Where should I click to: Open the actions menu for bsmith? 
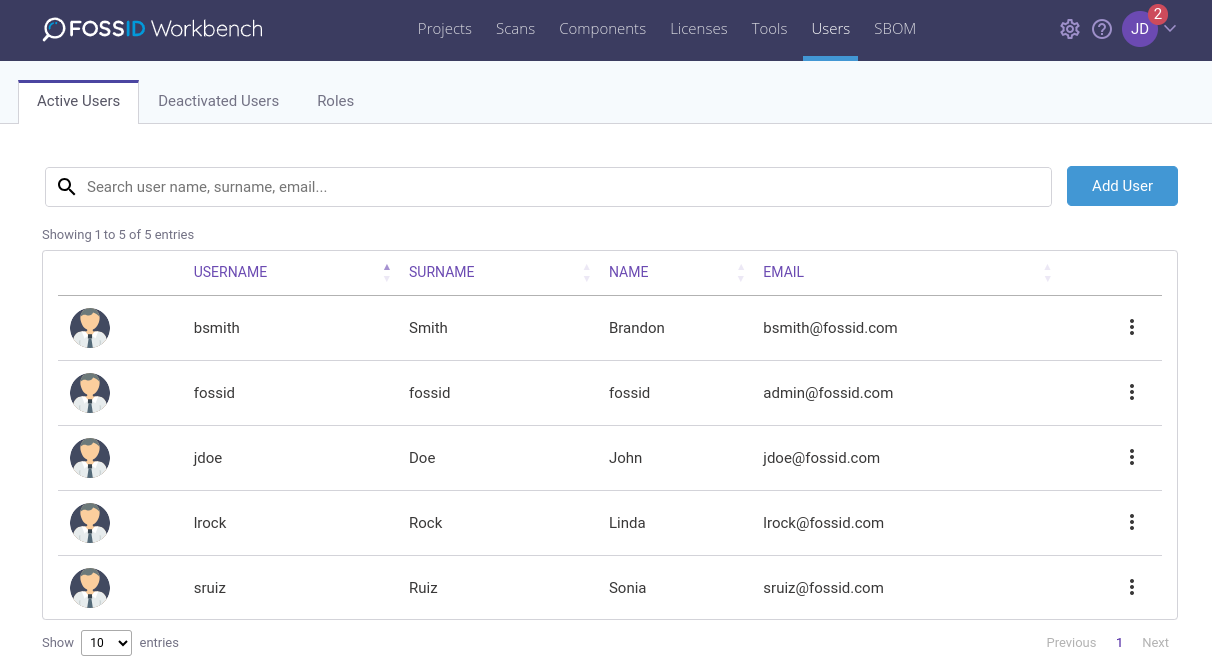[x=1132, y=327]
